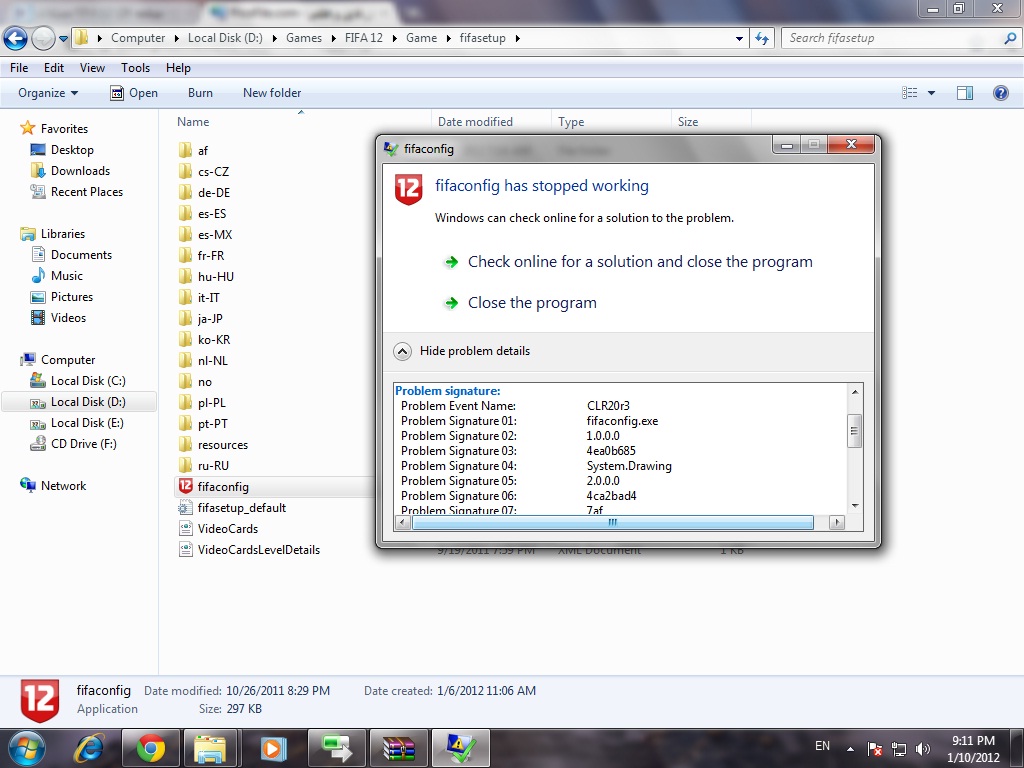The image size is (1024, 768).
Task: Select Recent Places in Favorites
Action: pos(87,191)
